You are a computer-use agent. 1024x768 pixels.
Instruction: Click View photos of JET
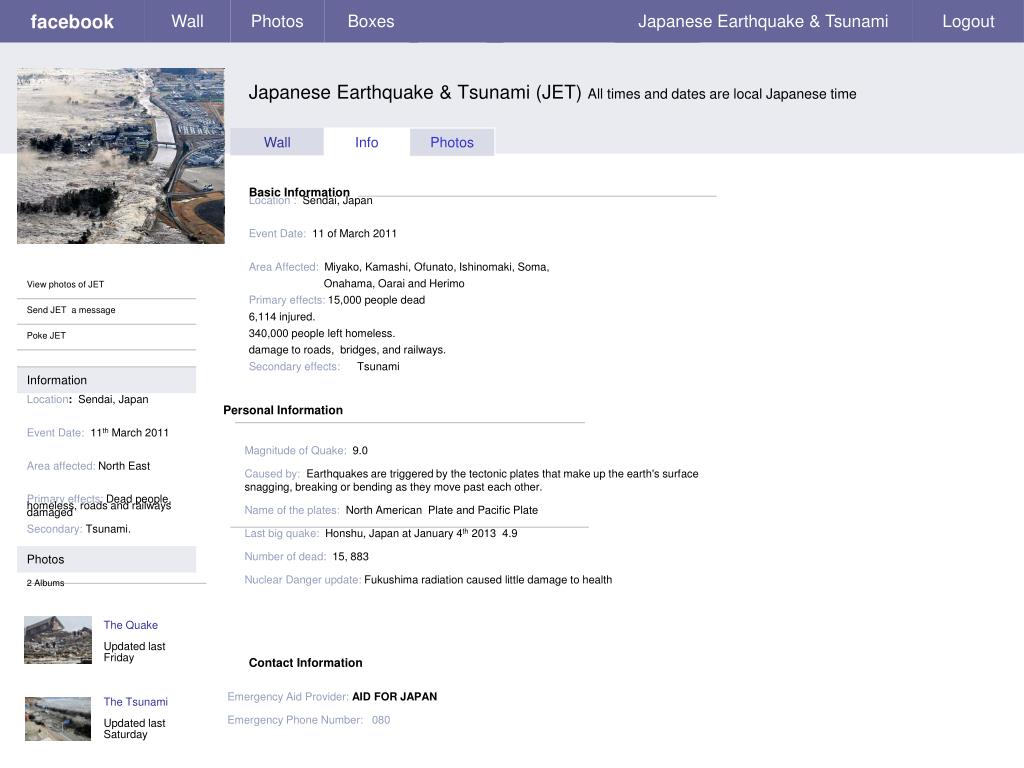65,284
